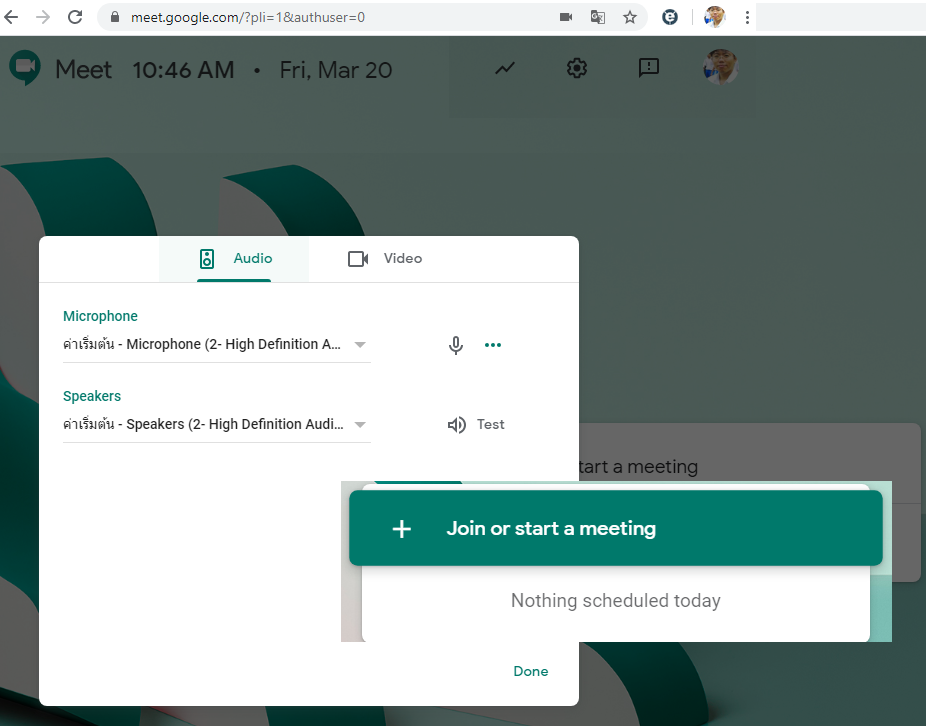Open Google account avatar in Meet header
This screenshot has width=926, height=726.
pos(720,67)
